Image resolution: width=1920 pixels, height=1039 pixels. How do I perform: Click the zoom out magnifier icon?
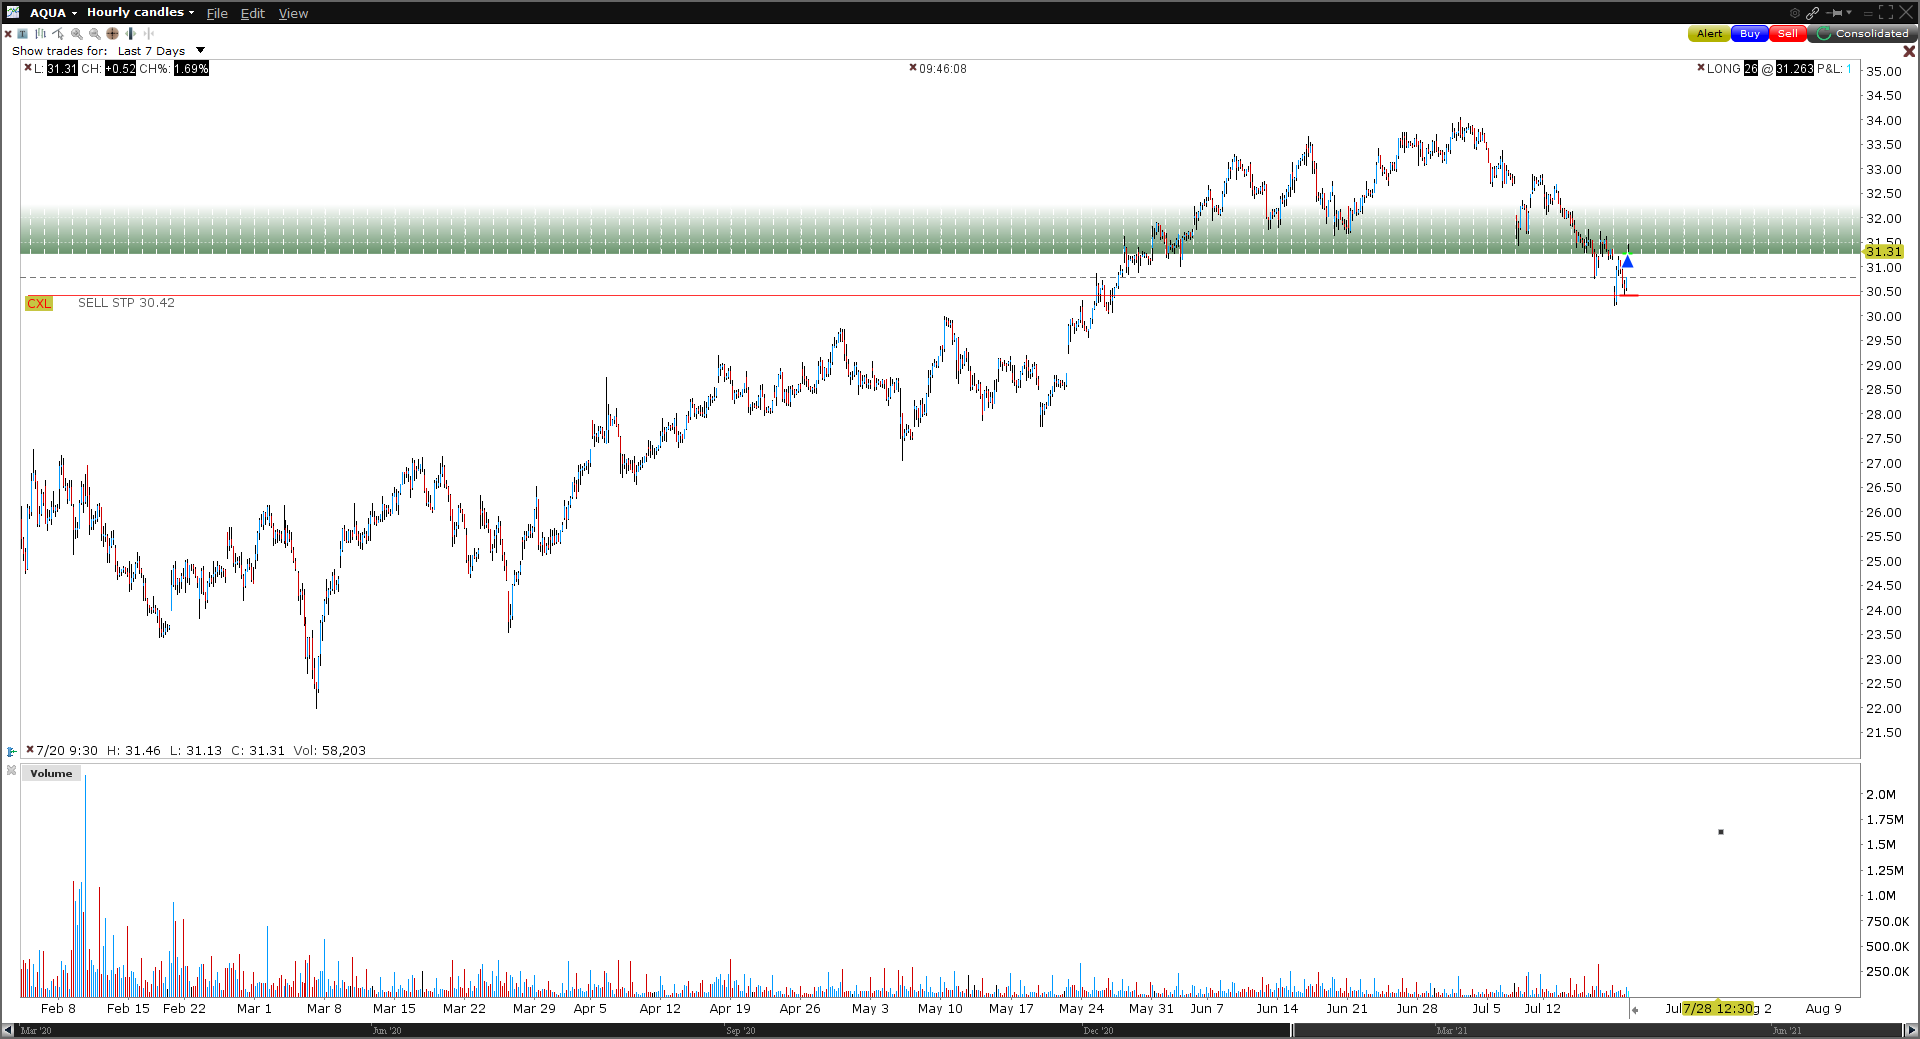(x=94, y=34)
